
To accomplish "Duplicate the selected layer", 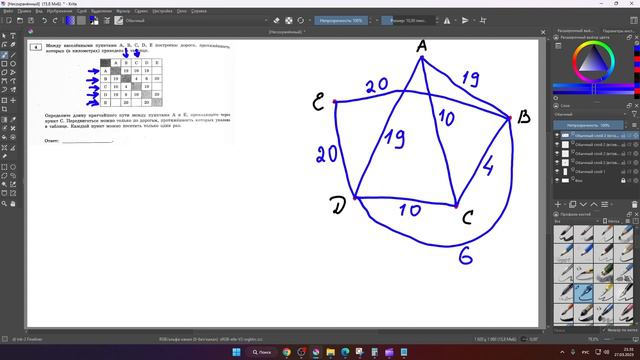I will (x=572, y=204).
